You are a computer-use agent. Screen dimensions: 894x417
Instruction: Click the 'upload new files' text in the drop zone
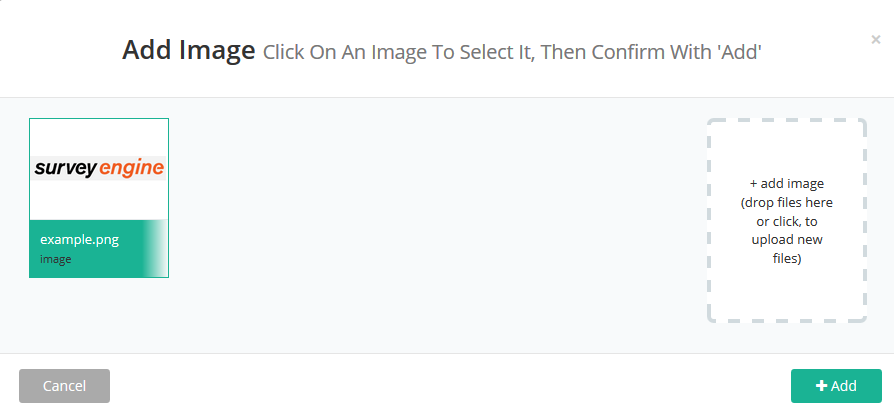786,249
